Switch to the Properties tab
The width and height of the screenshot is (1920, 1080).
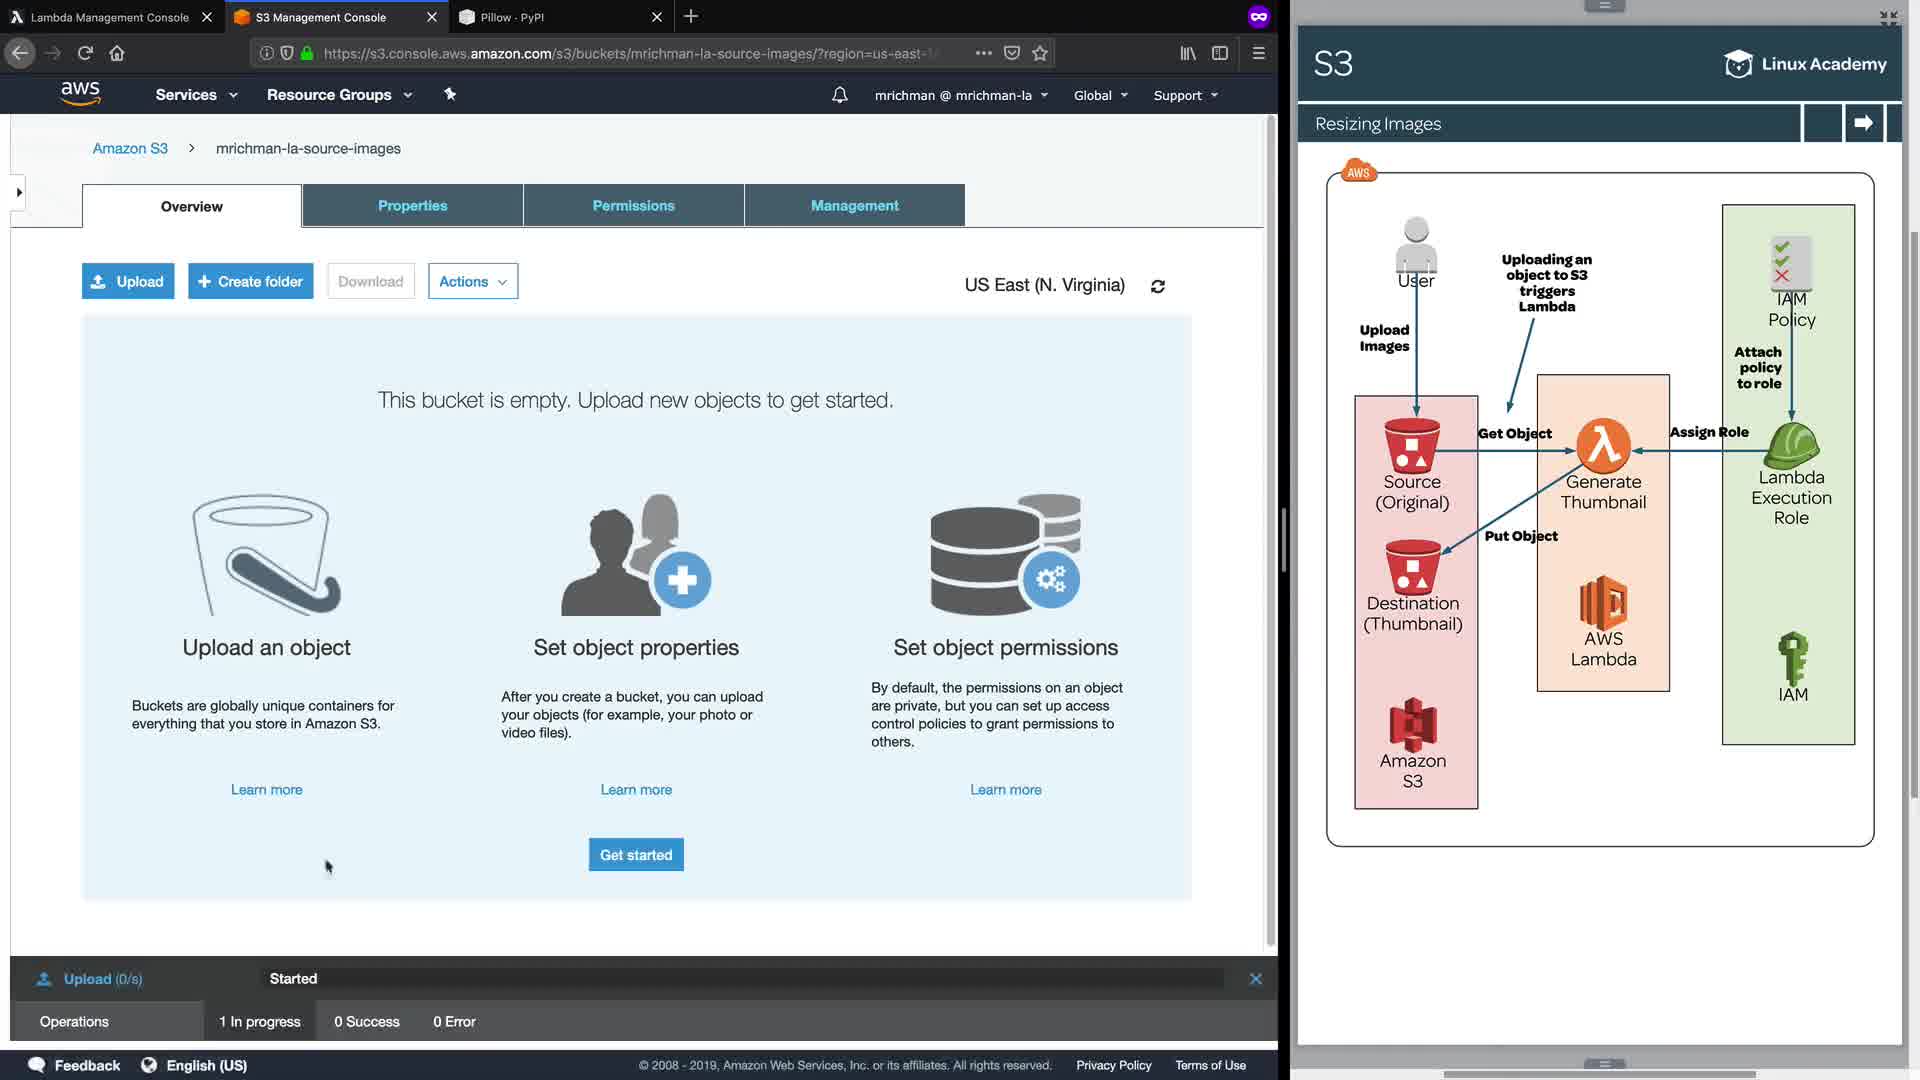pyautogui.click(x=412, y=206)
